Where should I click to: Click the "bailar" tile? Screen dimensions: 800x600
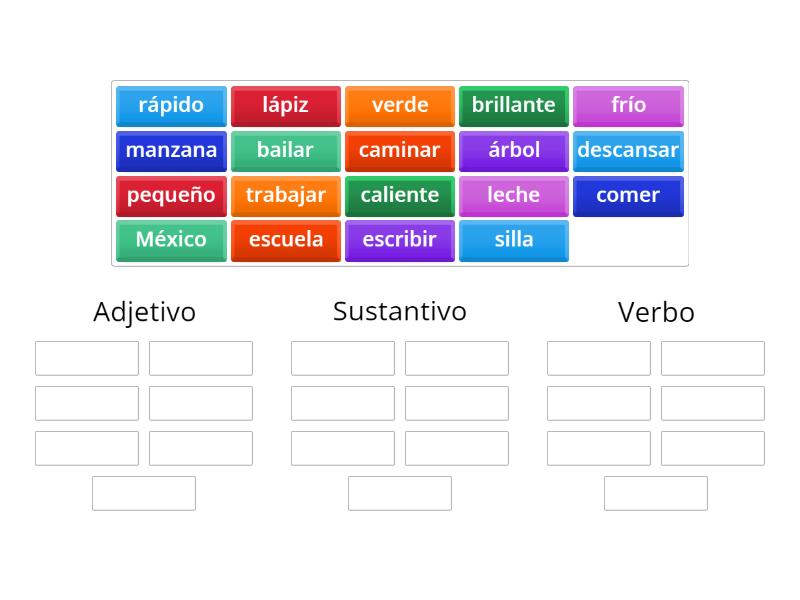pyautogui.click(x=285, y=150)
